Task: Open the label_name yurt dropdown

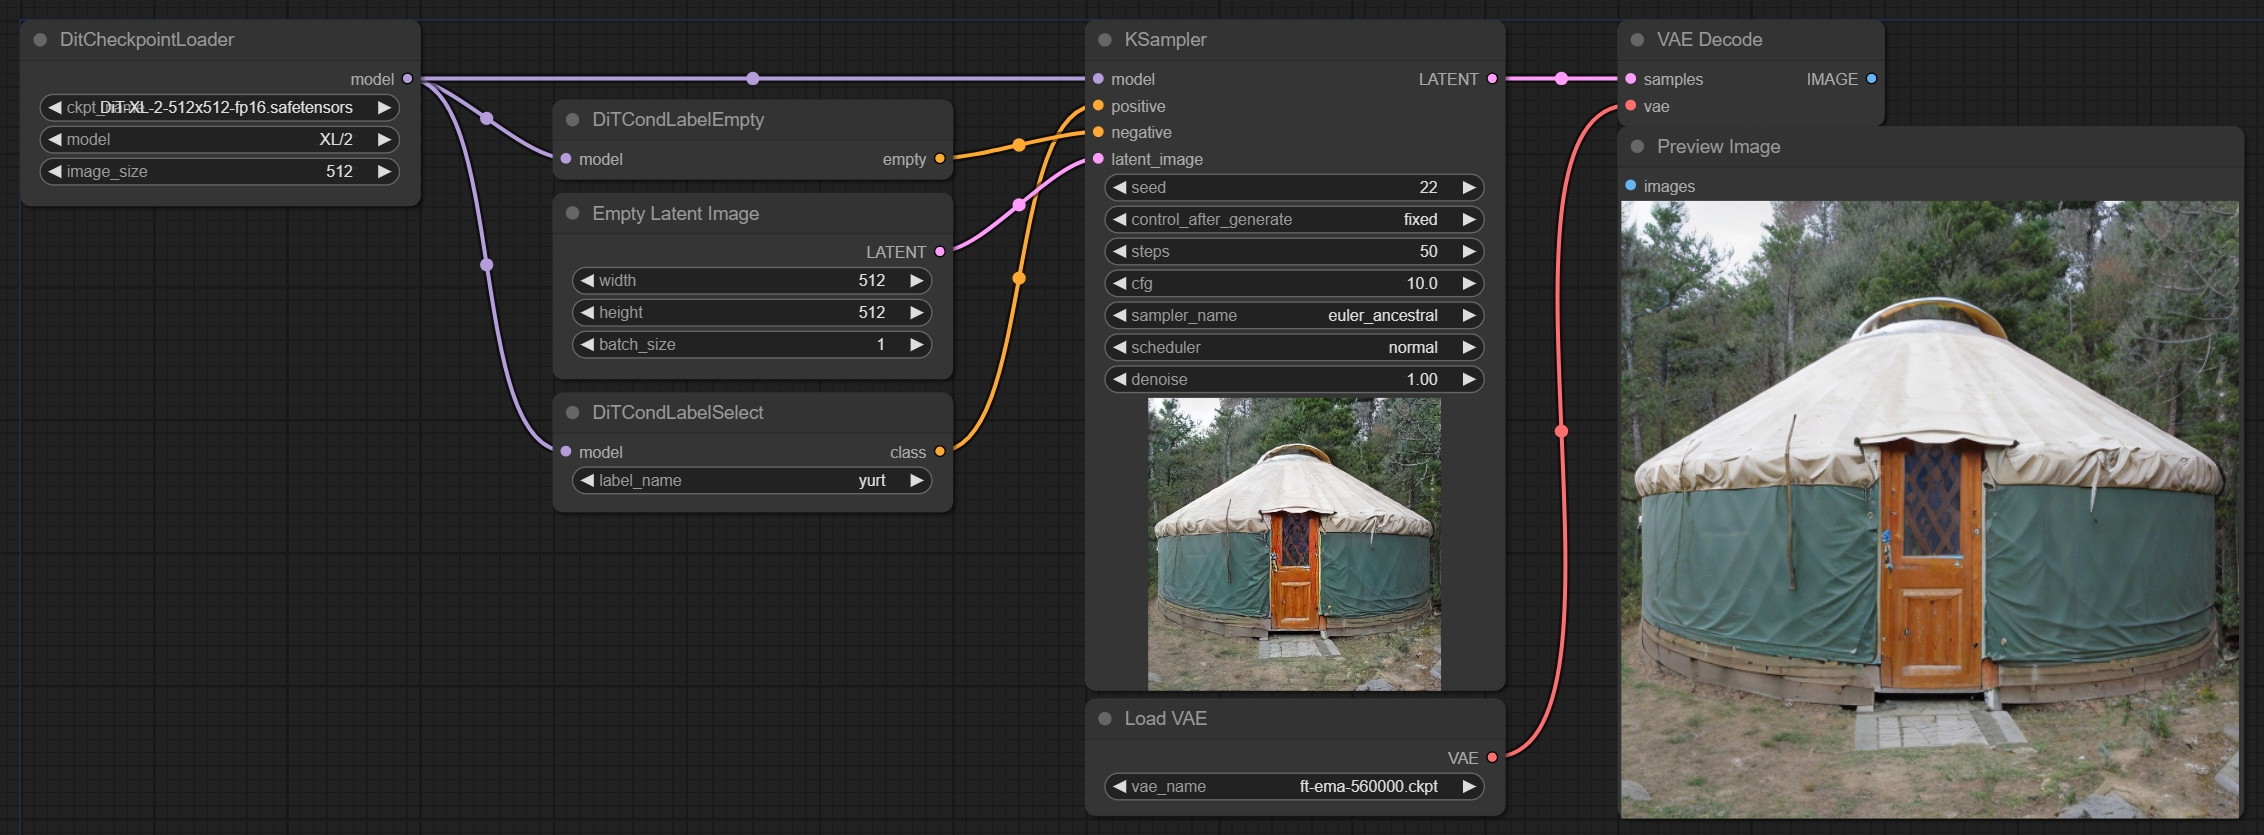Action: [752, 480]
